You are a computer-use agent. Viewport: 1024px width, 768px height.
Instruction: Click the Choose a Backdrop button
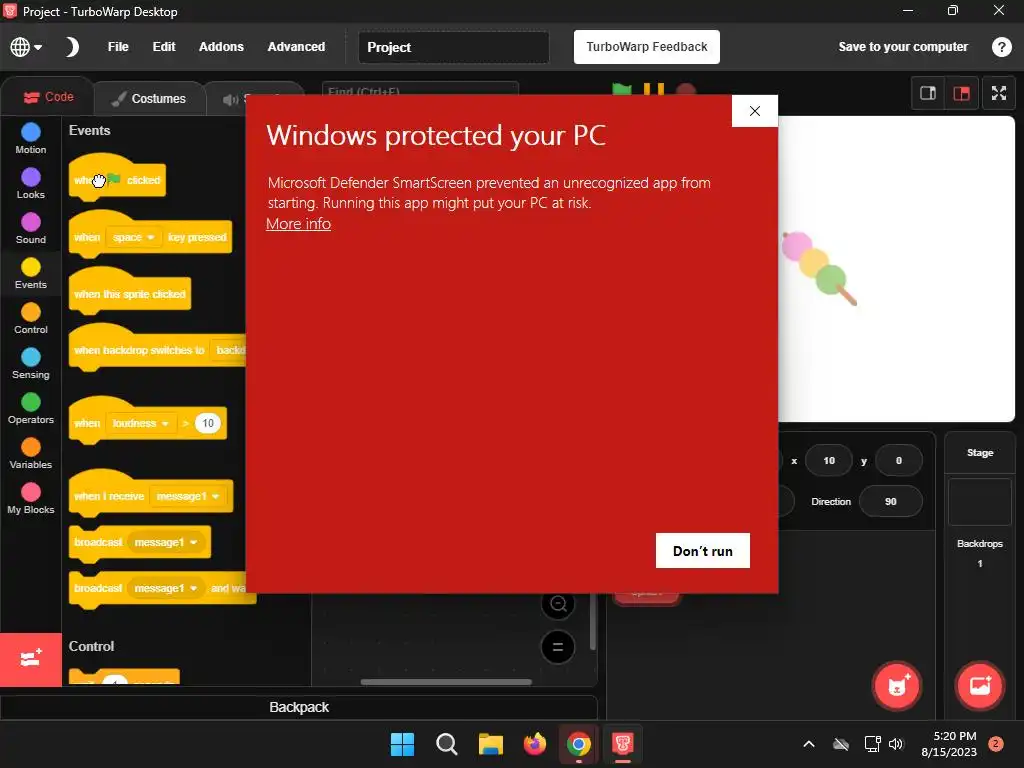980,686
